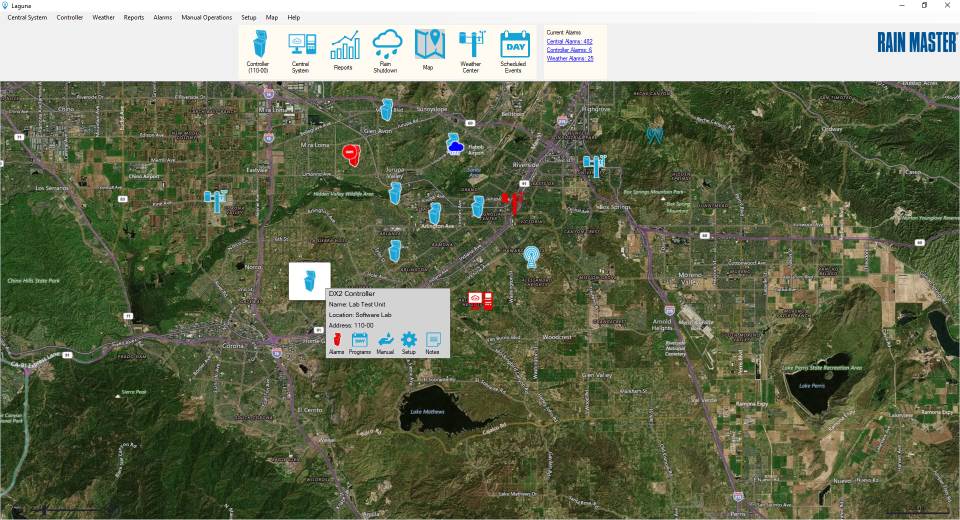The image size is (960, 520).
Task: Open the Help menu
Action: 294,17
